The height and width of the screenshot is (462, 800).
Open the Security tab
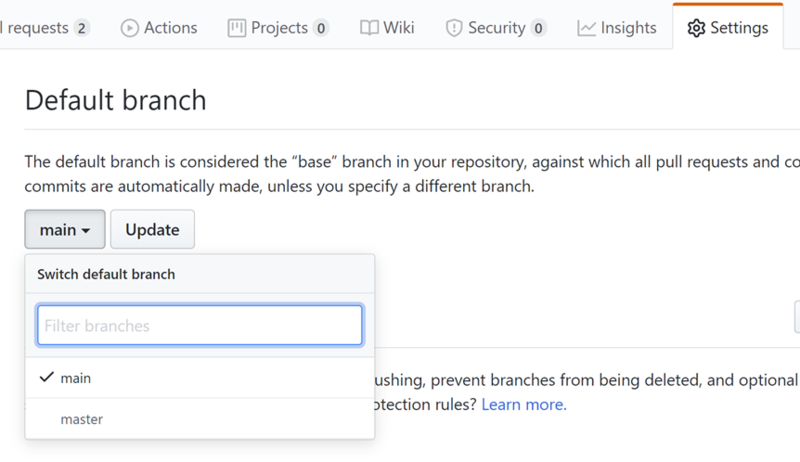pyautogui.click(x=496, y=28)
